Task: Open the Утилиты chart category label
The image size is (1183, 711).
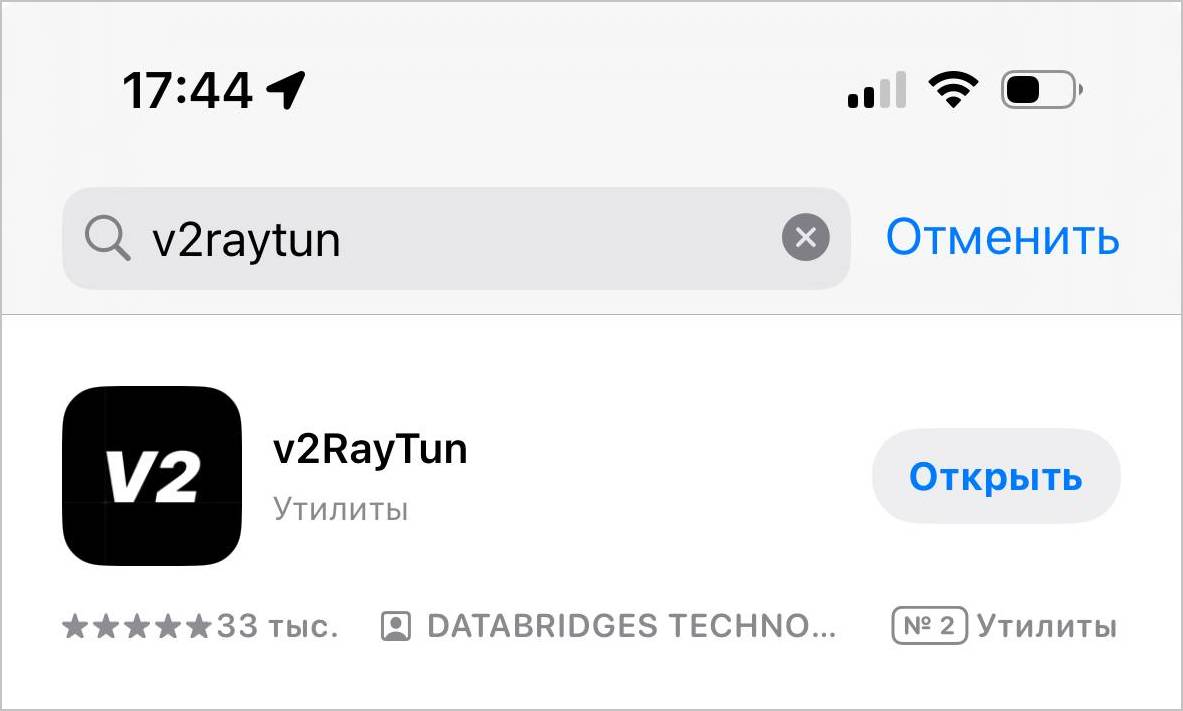Action: [1047, 626]
